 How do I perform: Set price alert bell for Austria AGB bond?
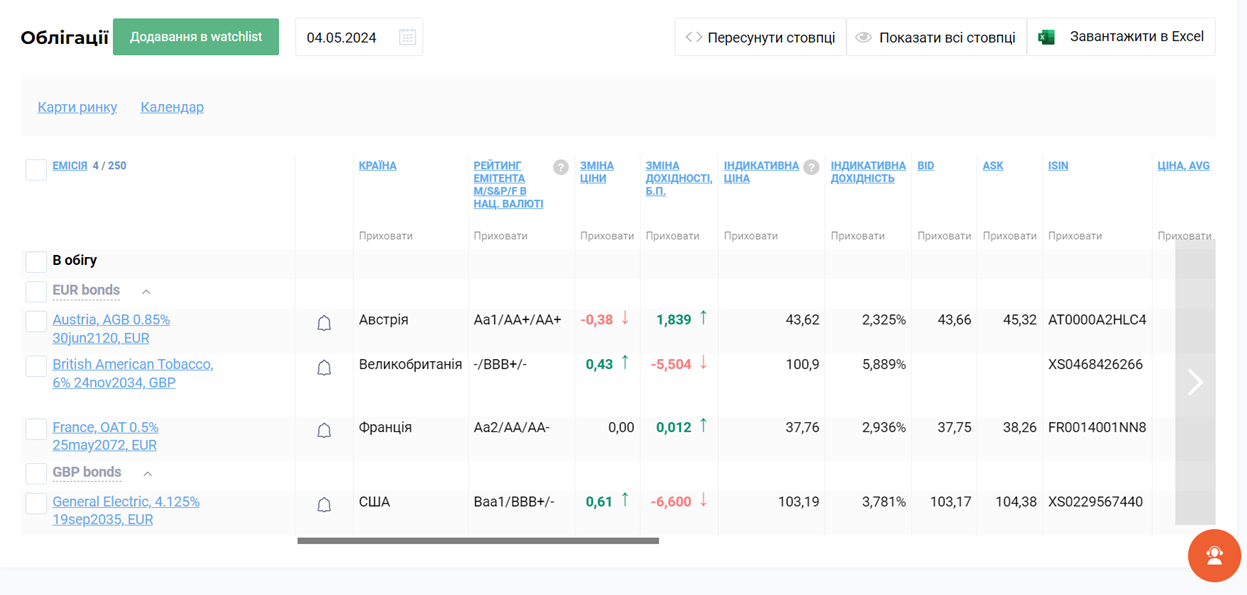point(323,323)
